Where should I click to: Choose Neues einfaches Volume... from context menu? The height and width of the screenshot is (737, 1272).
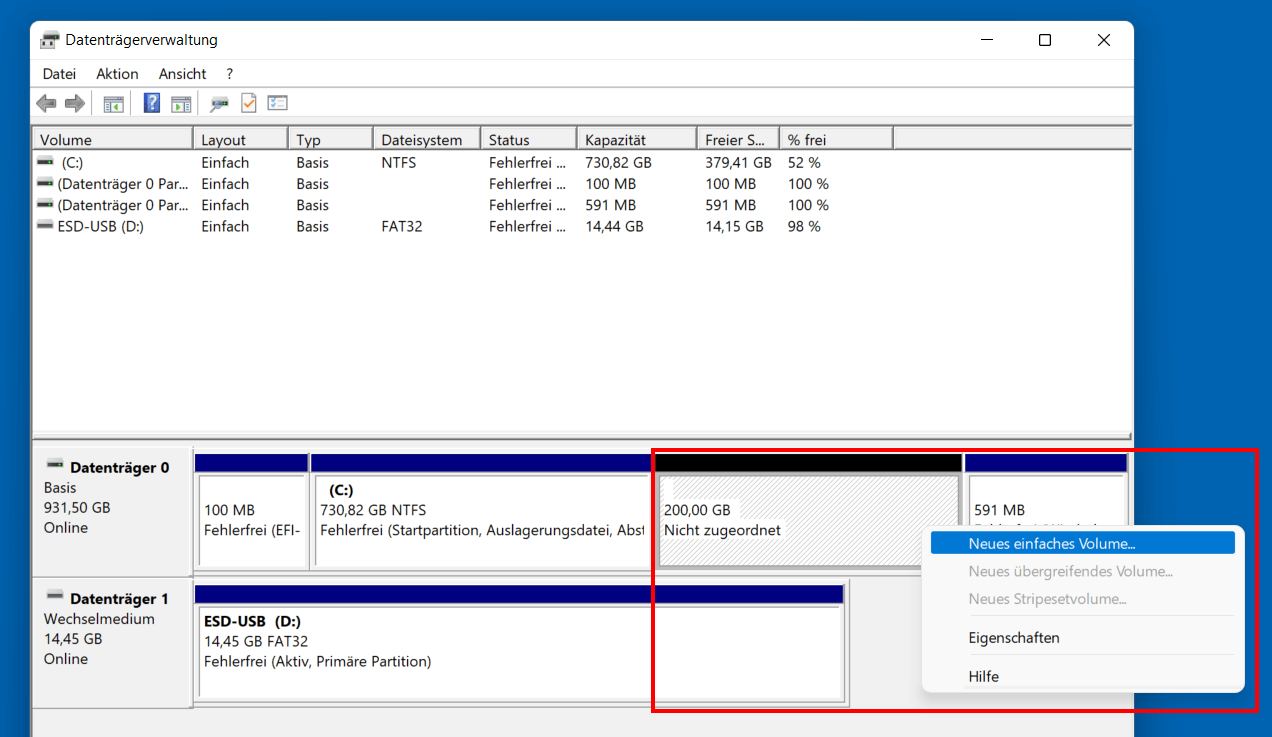[x=1083, y=544]
